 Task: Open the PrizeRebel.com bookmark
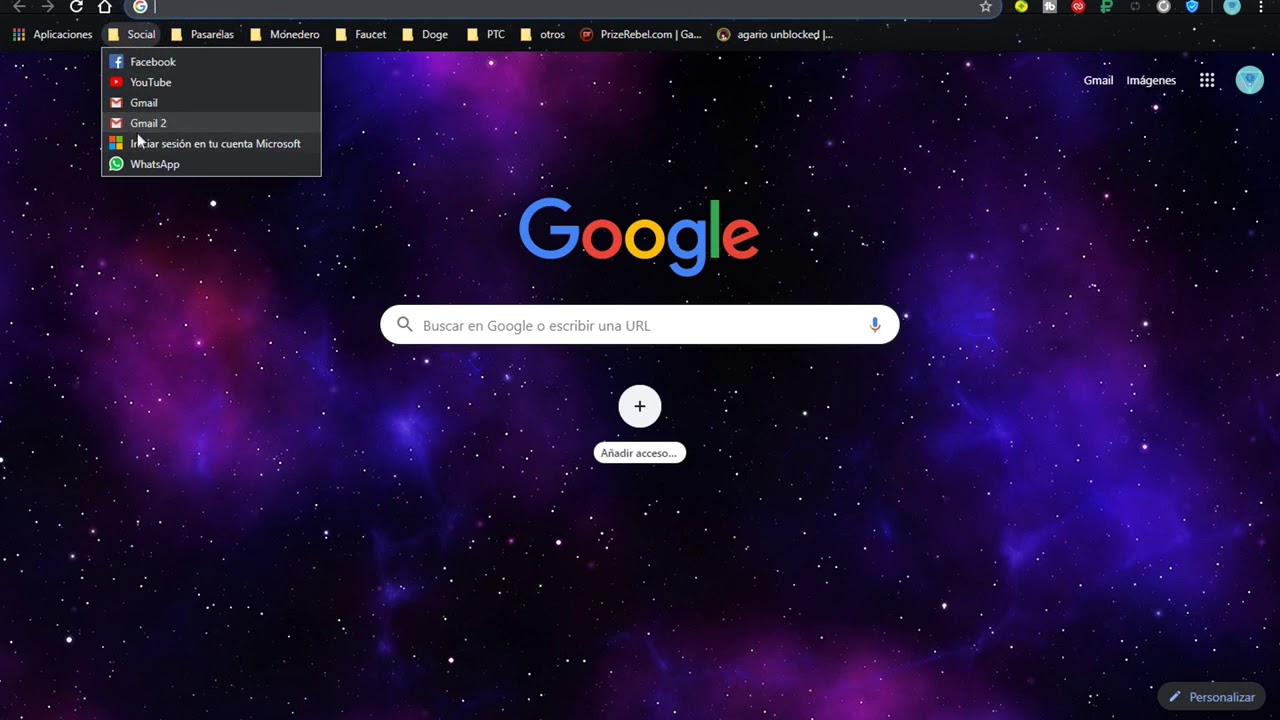point(640,34)
